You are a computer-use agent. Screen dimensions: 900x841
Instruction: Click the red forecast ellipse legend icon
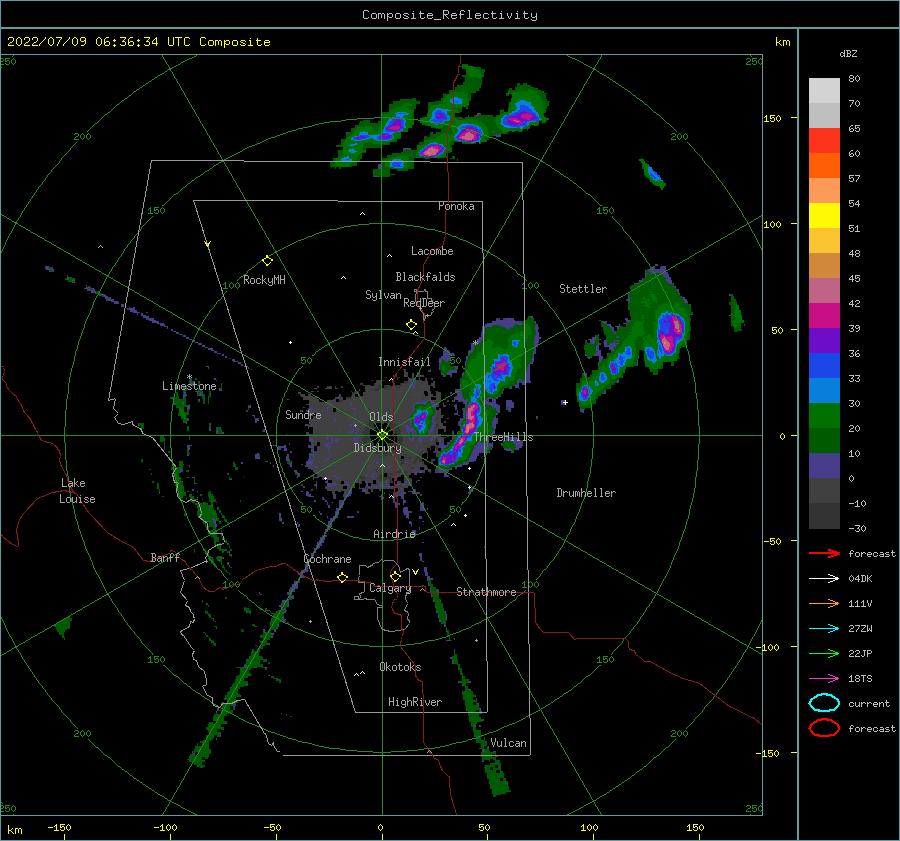824,728
